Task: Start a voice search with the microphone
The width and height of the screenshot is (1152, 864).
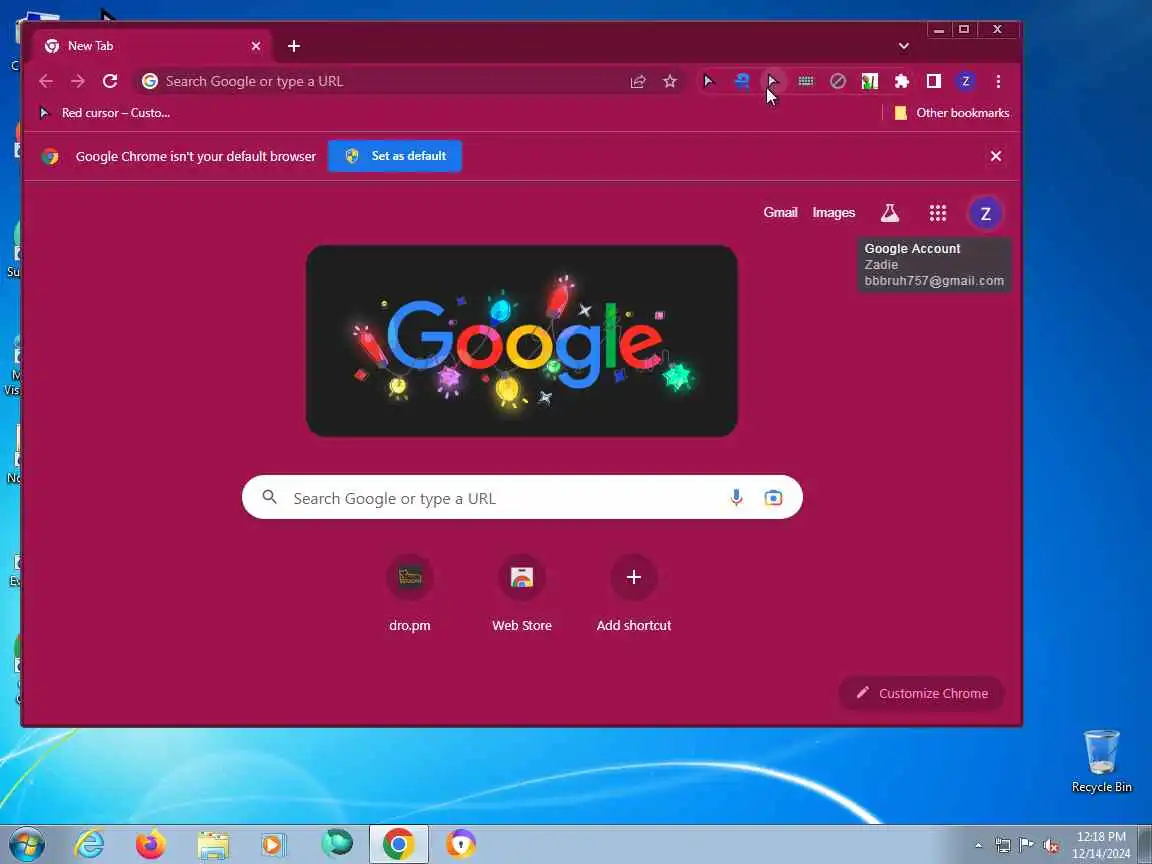Action: pos(736,498)
